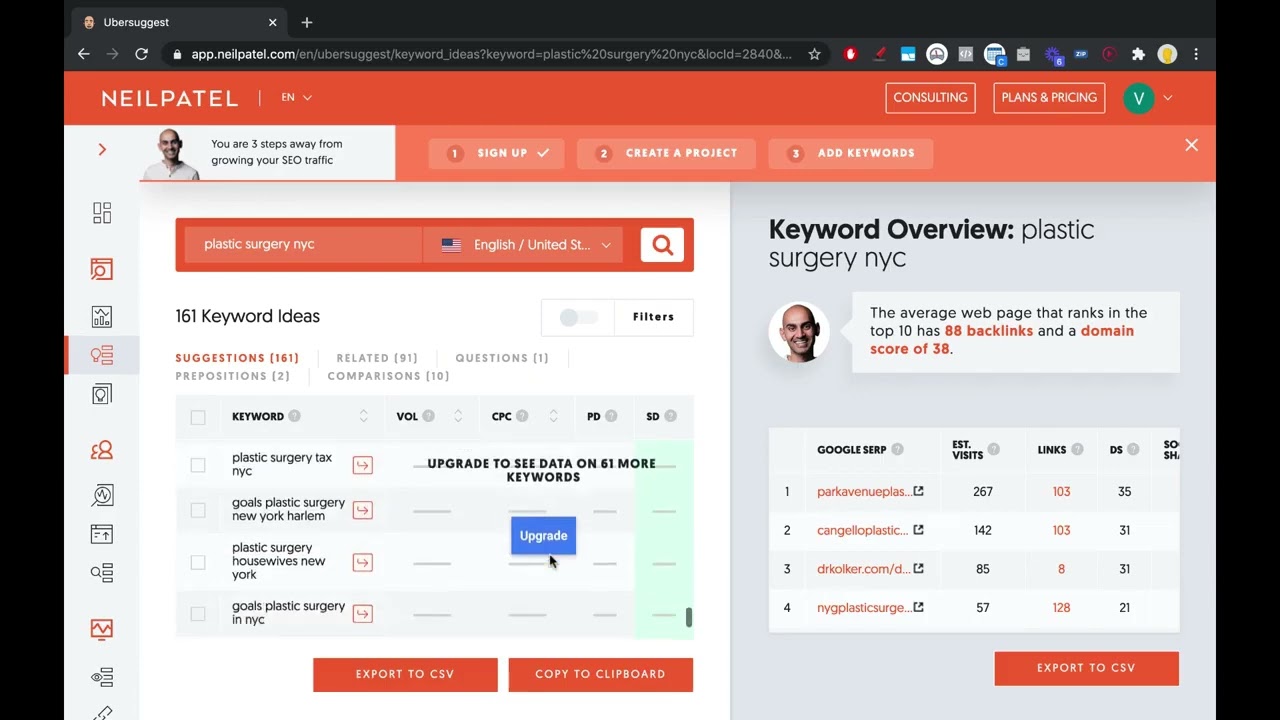Open the Chrome three-dot menu
Viewport: 1280px width, 720px height.
[1196, 54]
